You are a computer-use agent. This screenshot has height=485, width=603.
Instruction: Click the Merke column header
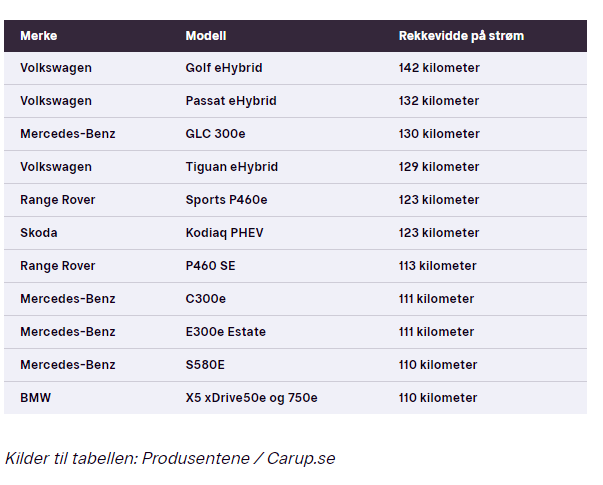click(x=38, y=36)
